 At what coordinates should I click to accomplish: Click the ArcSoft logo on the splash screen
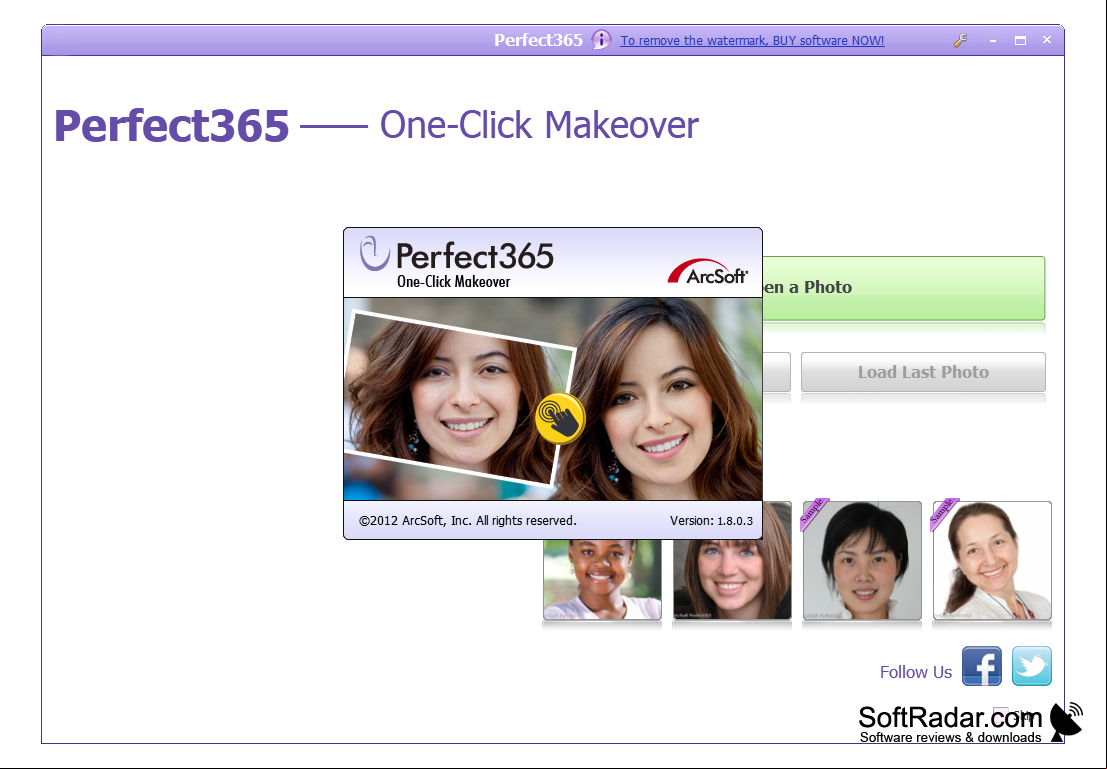[x=707, y=272]
